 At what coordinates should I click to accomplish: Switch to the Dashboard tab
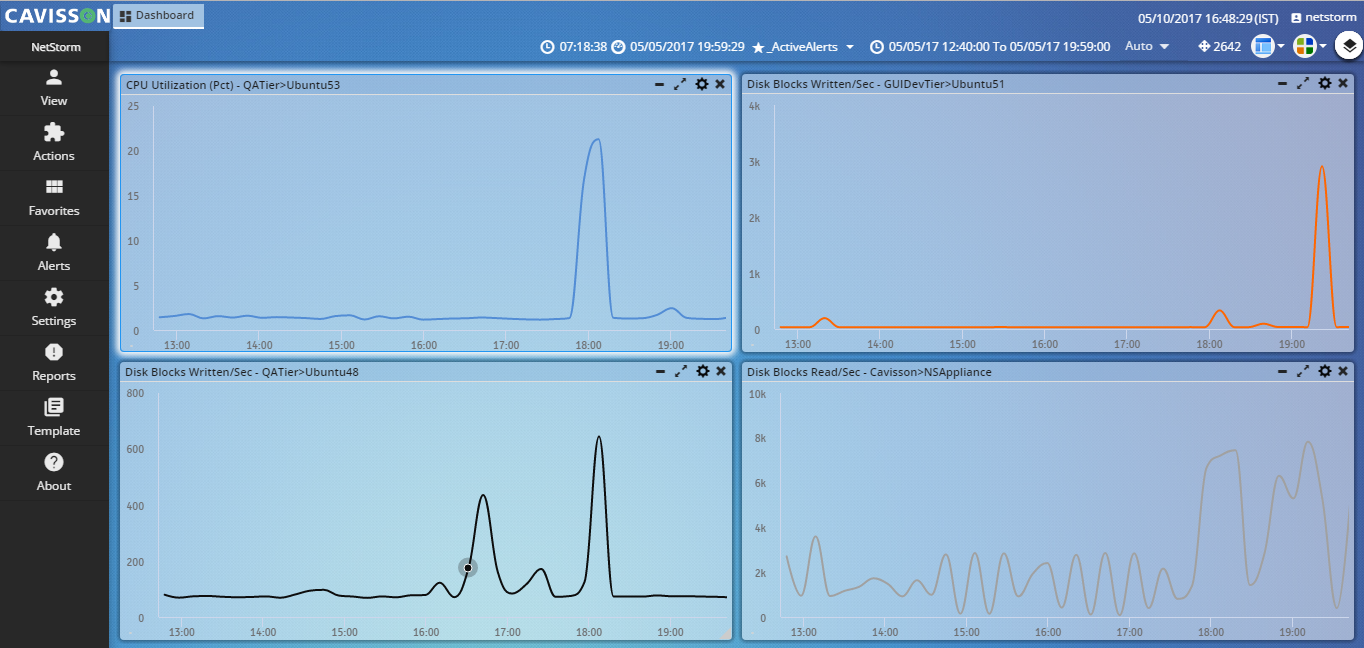(x=158, y=16)
